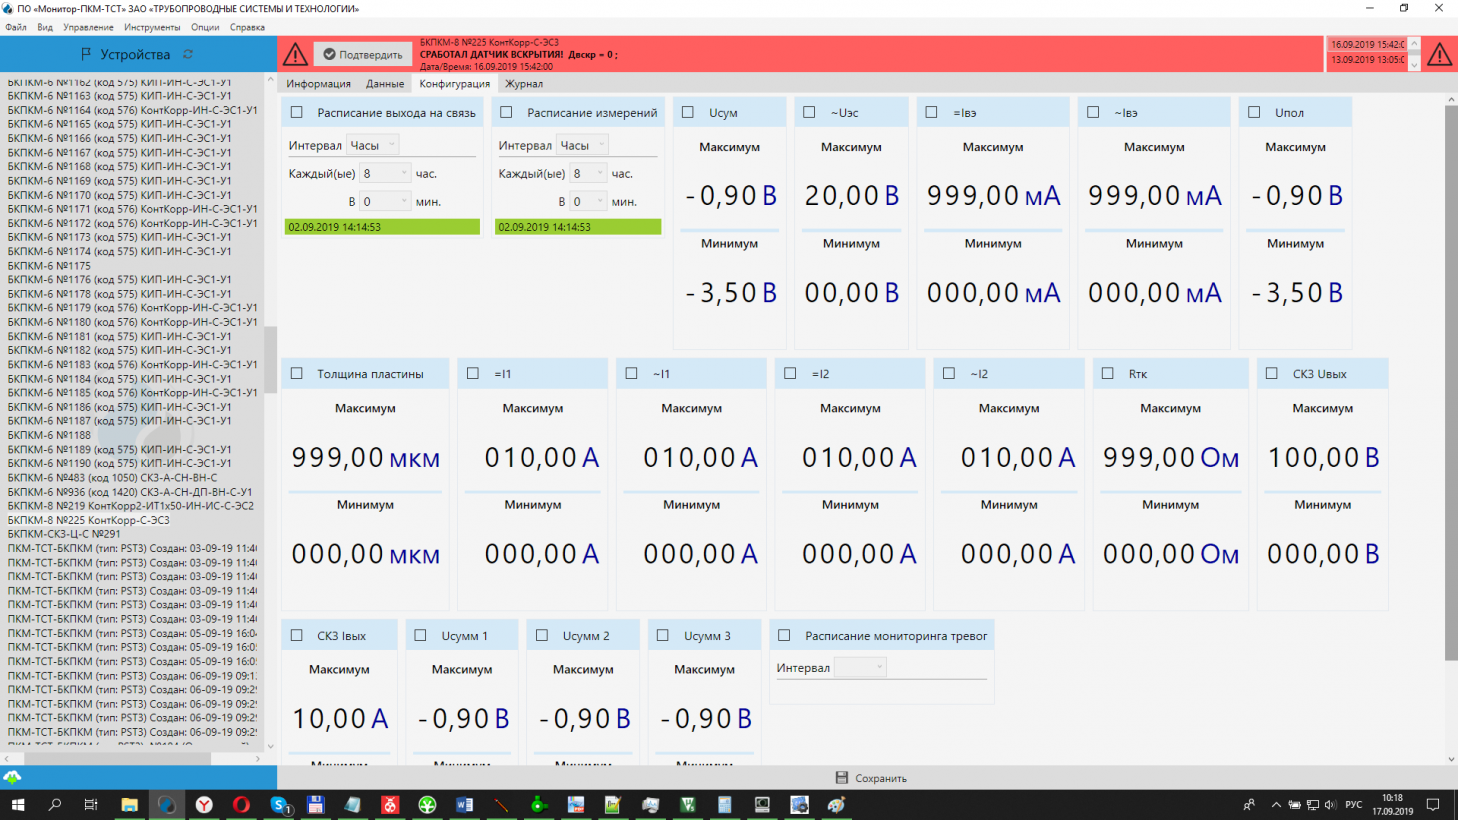The height and width of the screenshot is (820, 1458).
Task: Click the warning triangle at far right of alarm bar
Action: pos(1440,54)
